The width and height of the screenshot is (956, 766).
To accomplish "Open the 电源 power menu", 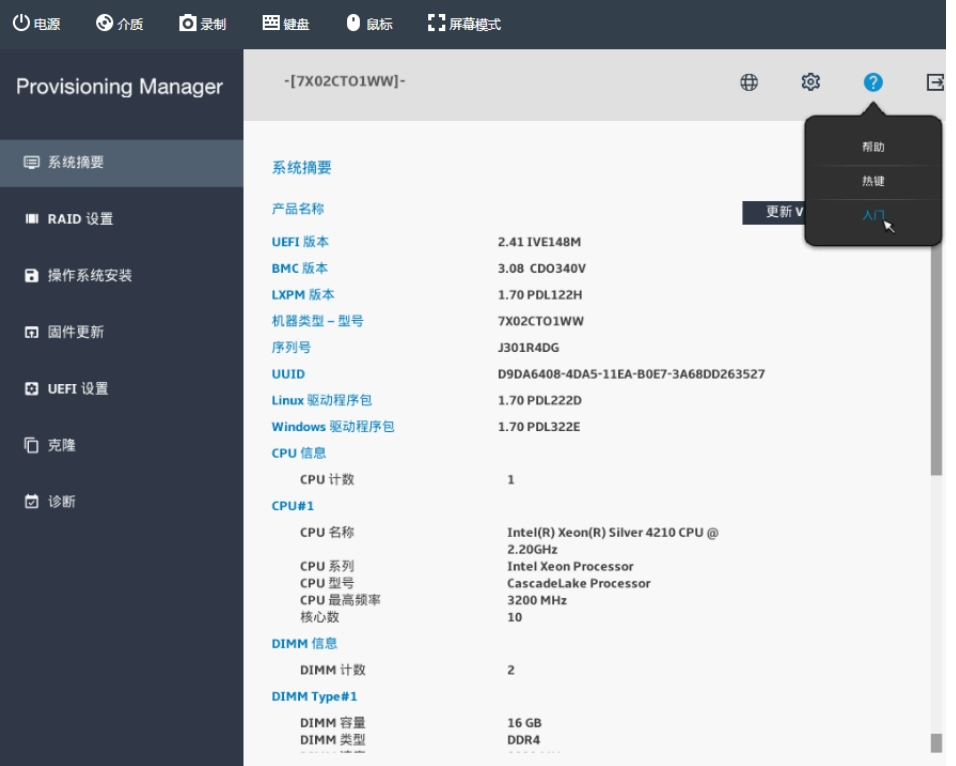I will [x=37, y=24].
